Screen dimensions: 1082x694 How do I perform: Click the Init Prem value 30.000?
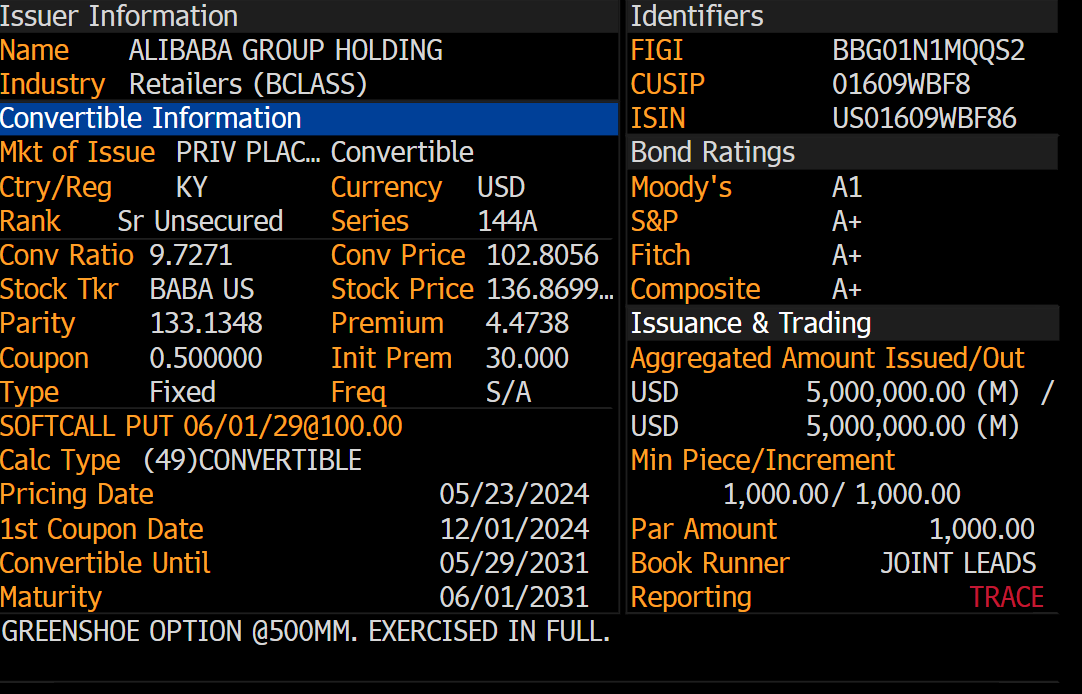tap(527, 357)
